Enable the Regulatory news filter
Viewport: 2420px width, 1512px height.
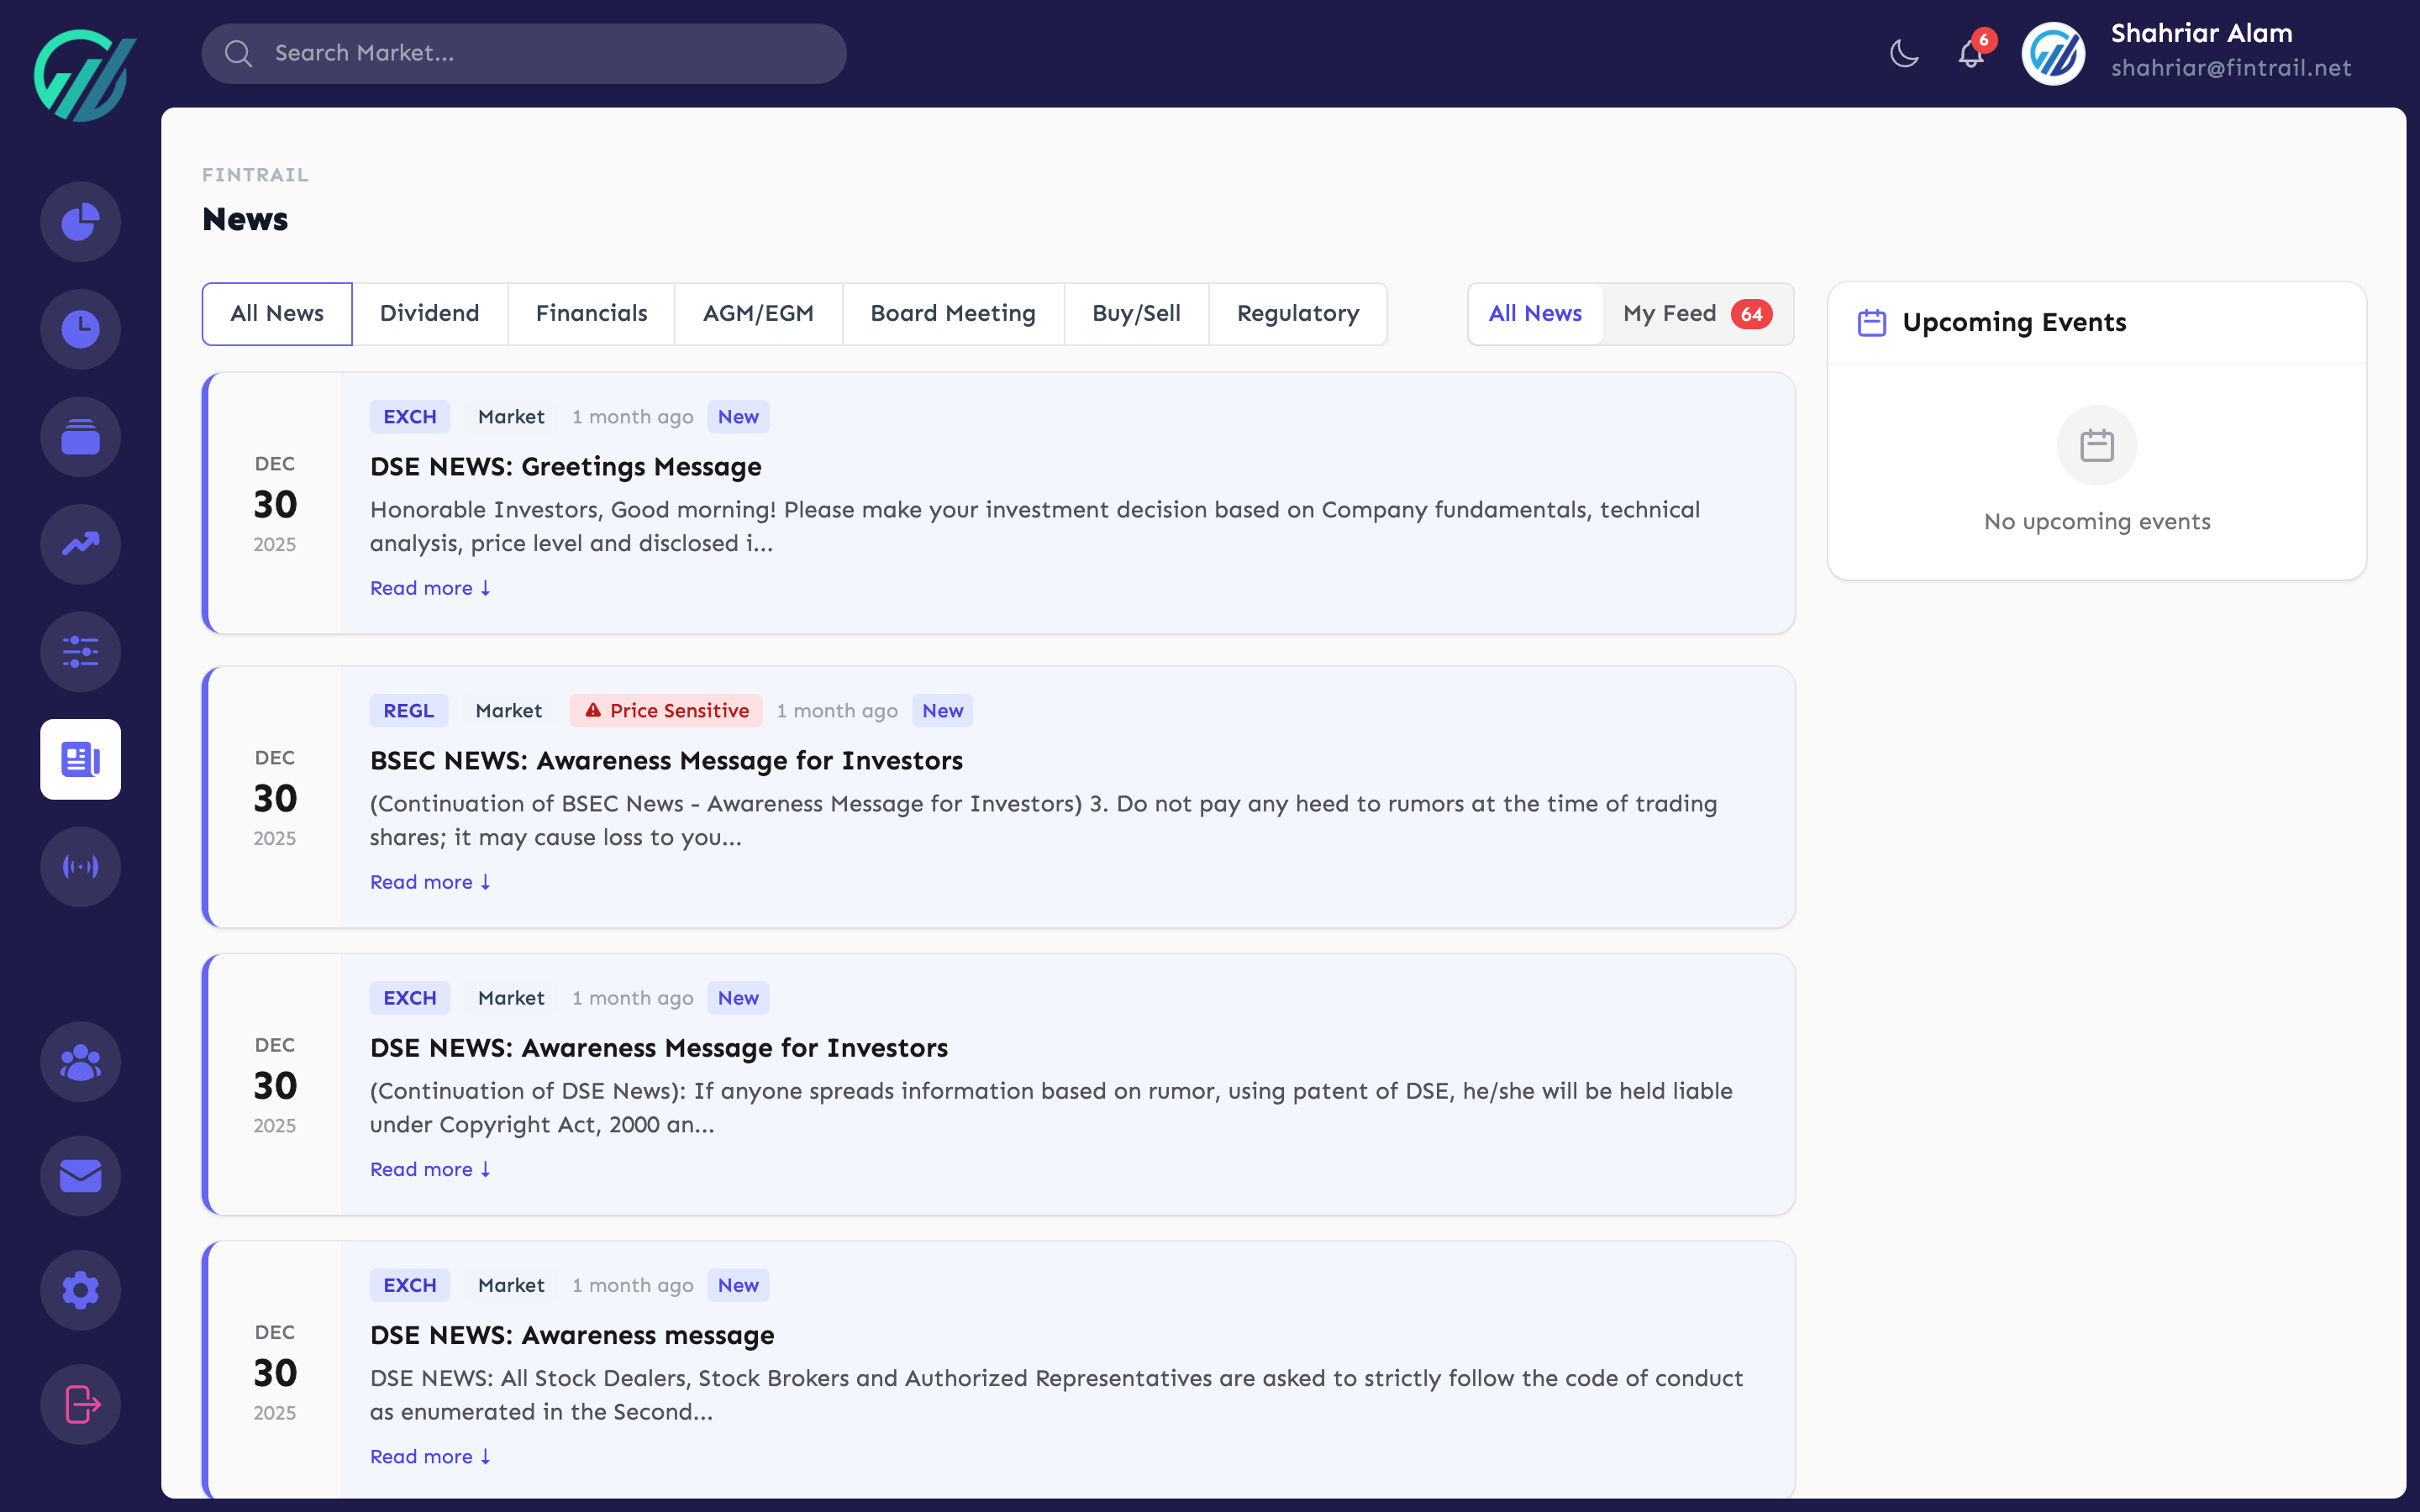click(1298, 313)
